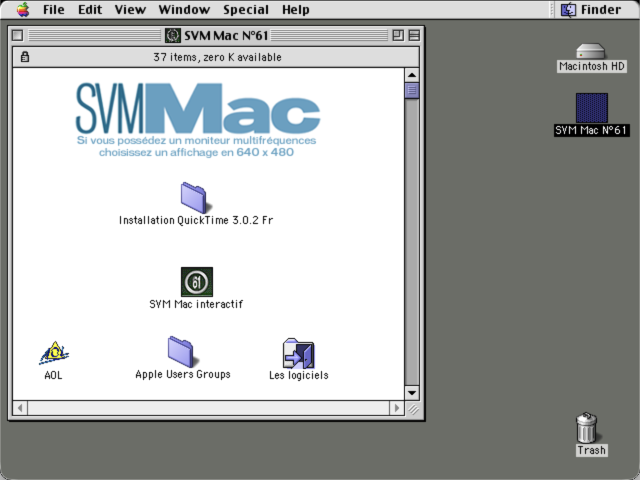The image size is (640, 480).
Task: Open the Installation QuickTime 3.0.2 Fr folder
Action: tap(194, 198)
